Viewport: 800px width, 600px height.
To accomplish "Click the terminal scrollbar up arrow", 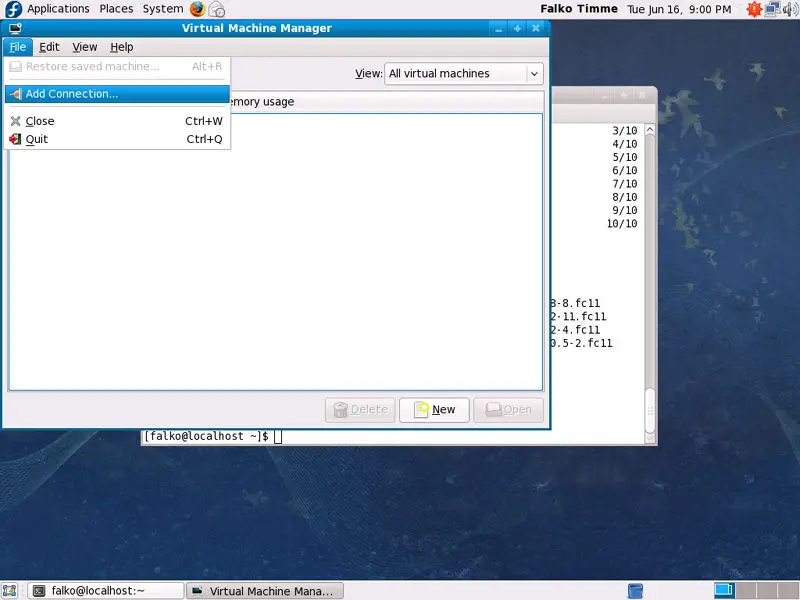I will tap(649, 130).
